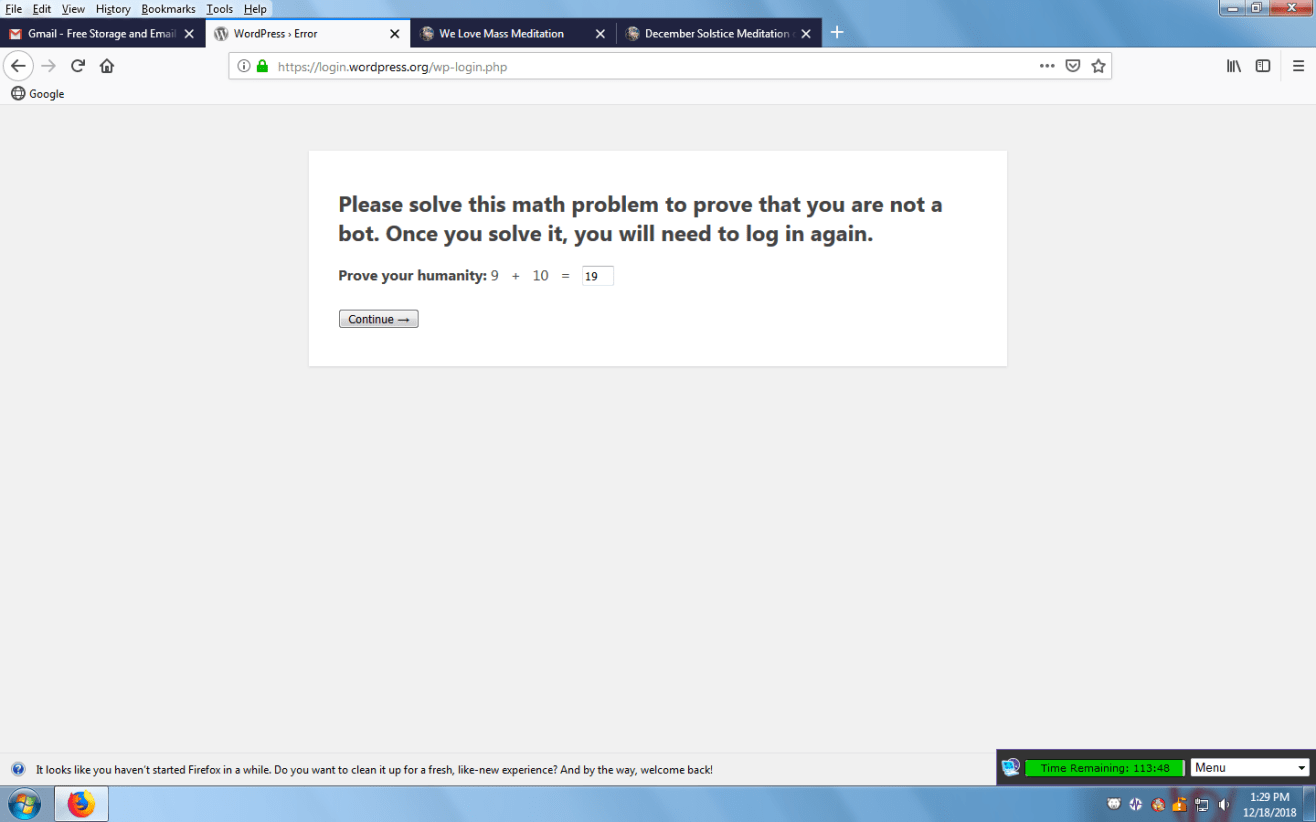
Task: Bookmark this page with star icon
Action: pos(1098,66)
